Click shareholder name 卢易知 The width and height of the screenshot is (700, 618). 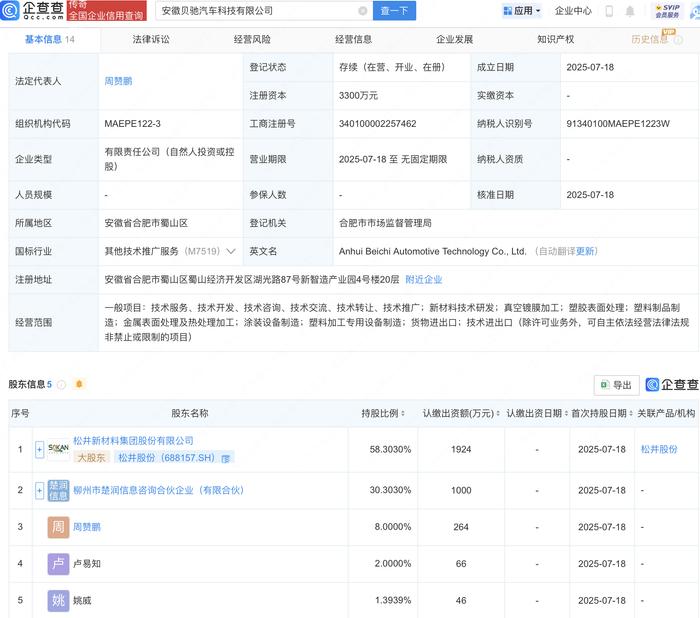tap(87, 564)
